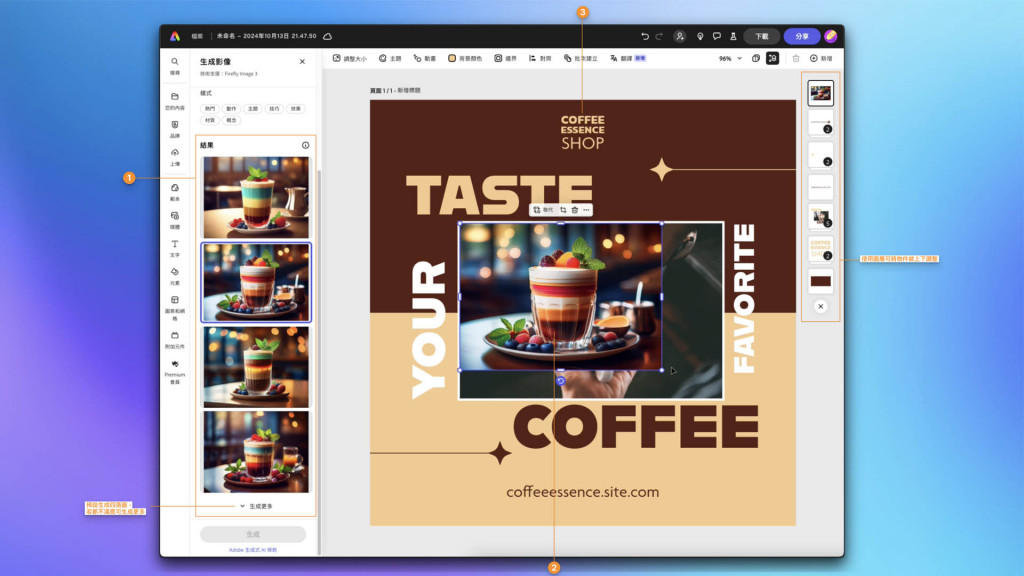This screenshot has width=1024, height=576.
Task: Click the rotate handle below selected image
Action: (560, 381)
